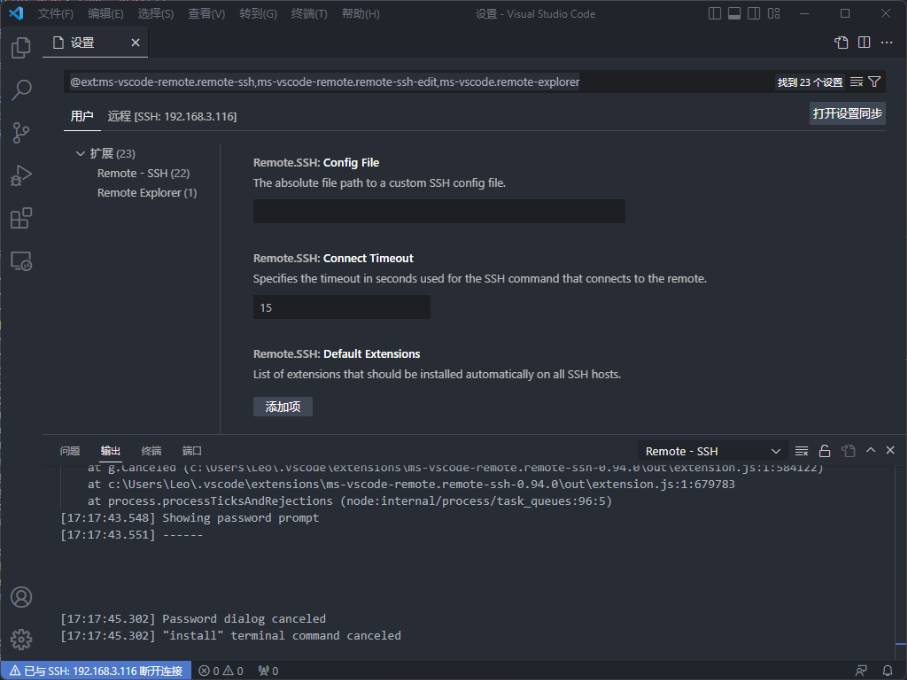907x680 pixels.
Task: Close the 设置 editor tab
Action: click(x=135, y=43)
